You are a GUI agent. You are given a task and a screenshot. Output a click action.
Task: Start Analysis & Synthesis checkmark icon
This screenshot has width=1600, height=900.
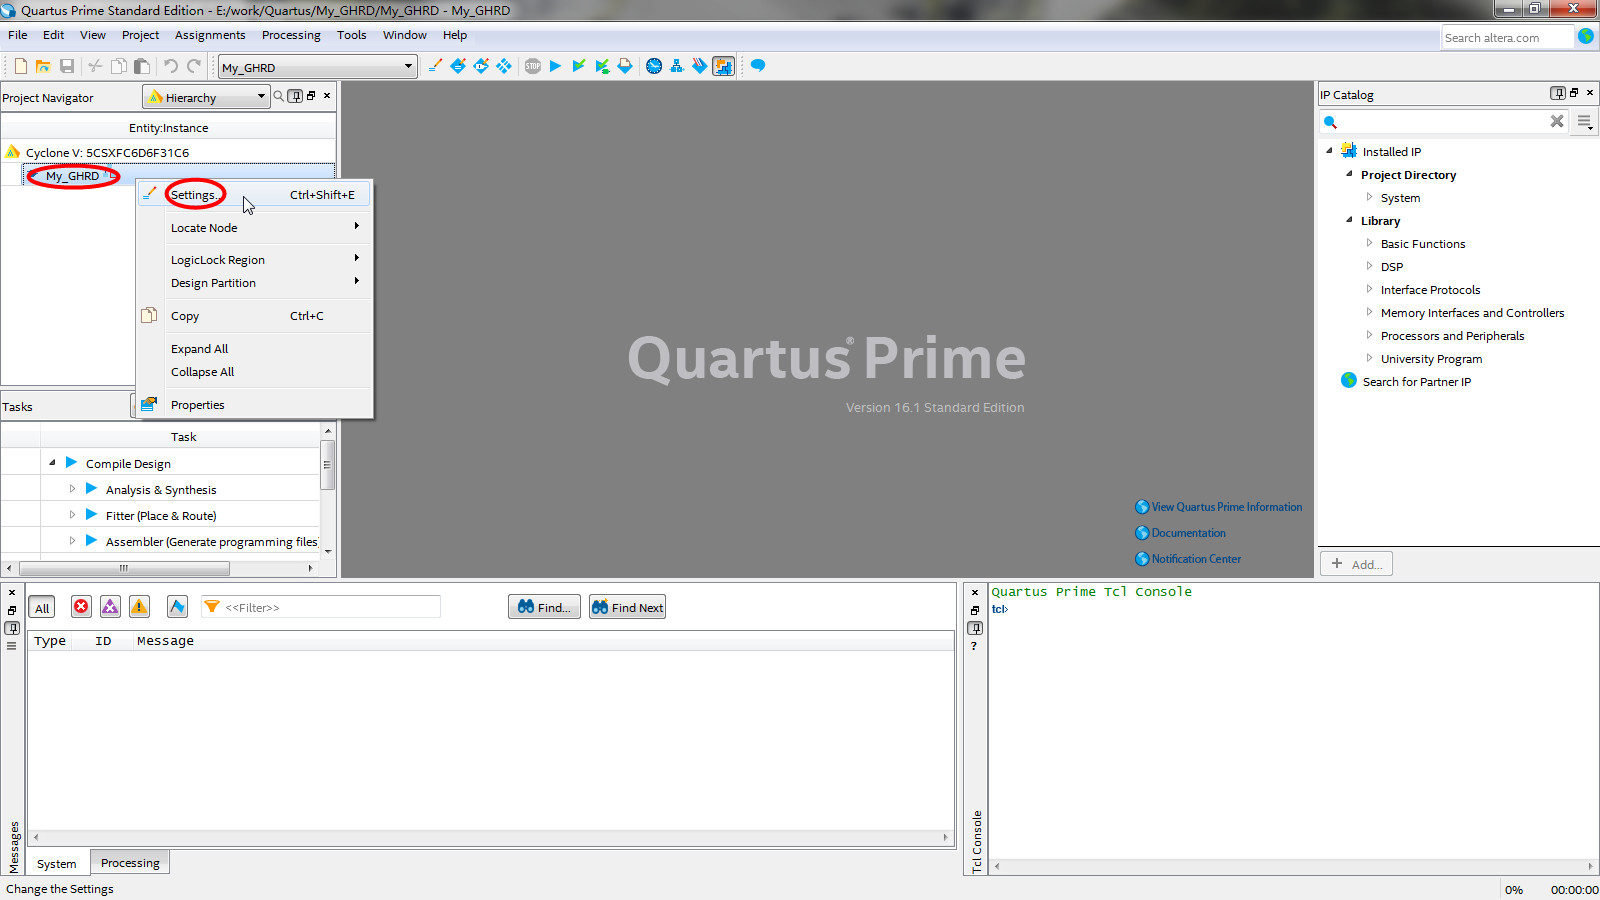[x=579, y=66]
